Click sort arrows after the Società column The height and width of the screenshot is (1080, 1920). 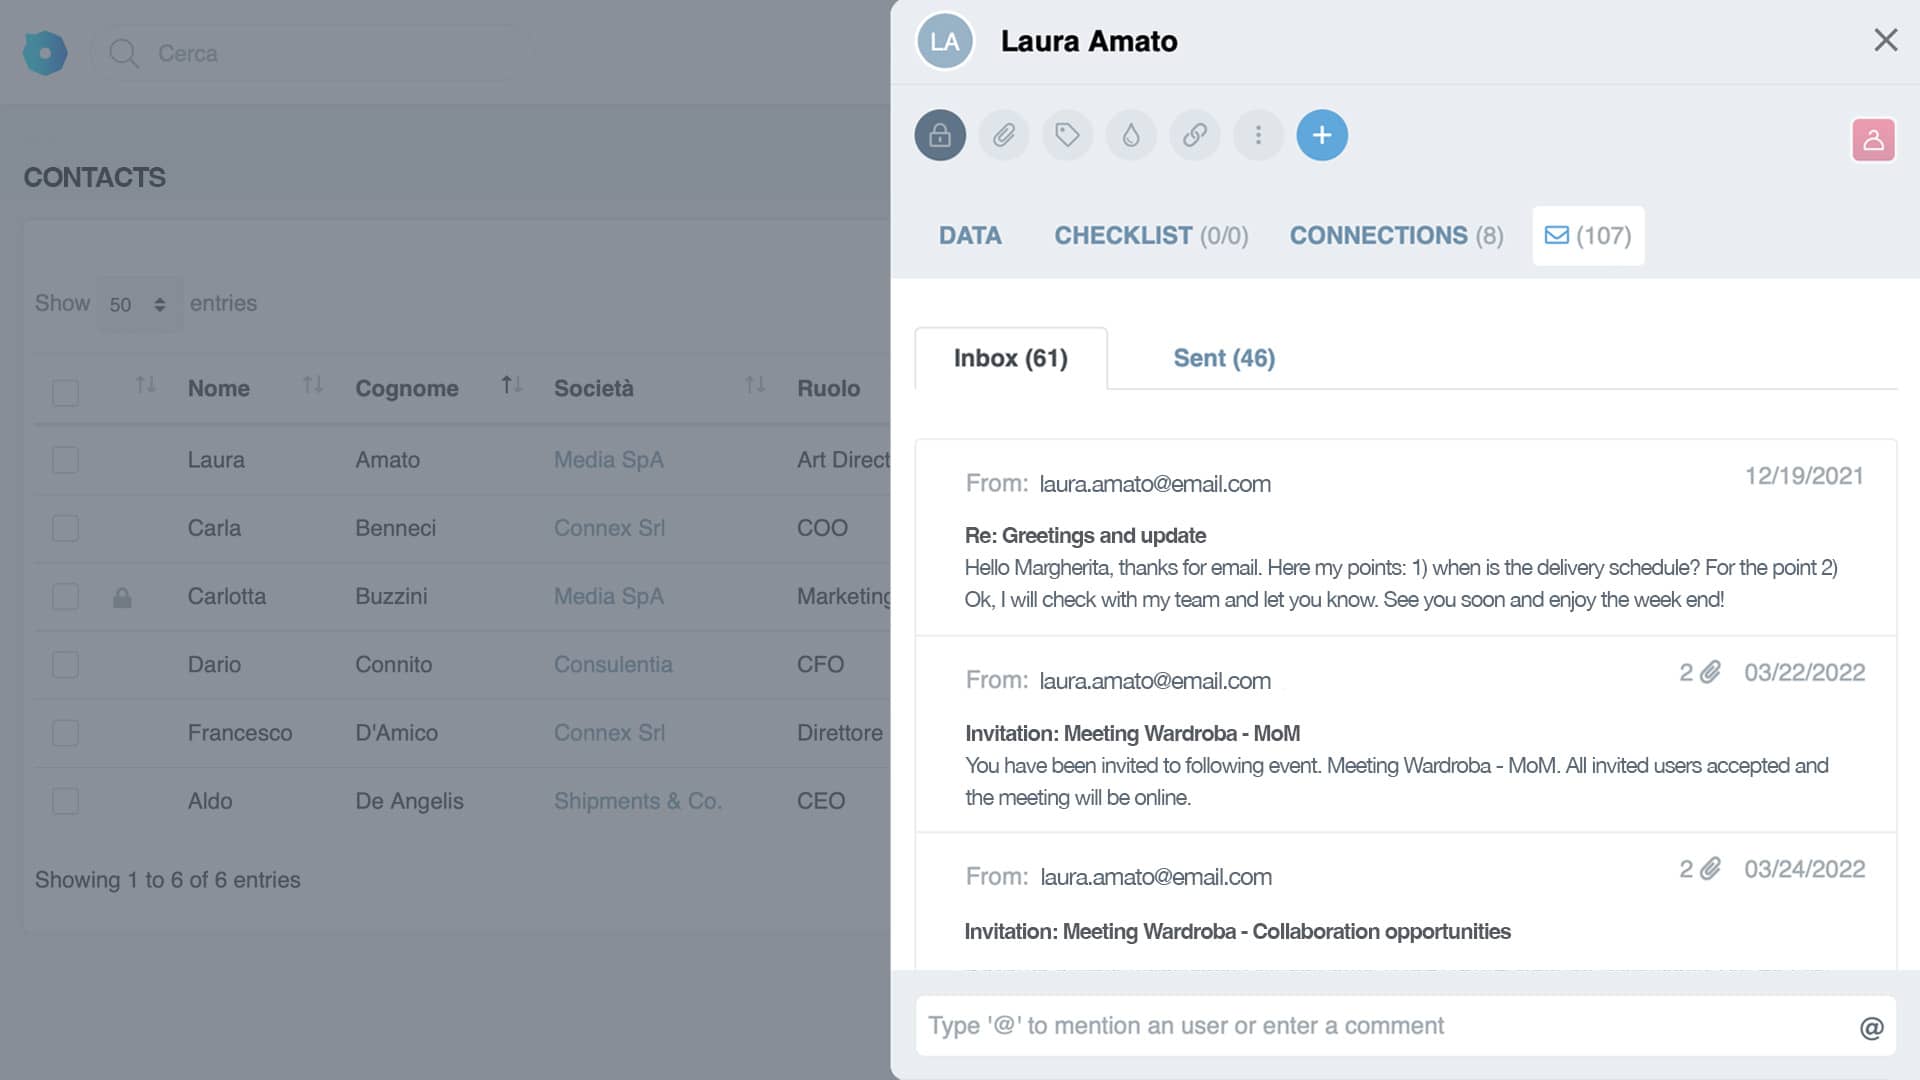(x=755, y=385)
